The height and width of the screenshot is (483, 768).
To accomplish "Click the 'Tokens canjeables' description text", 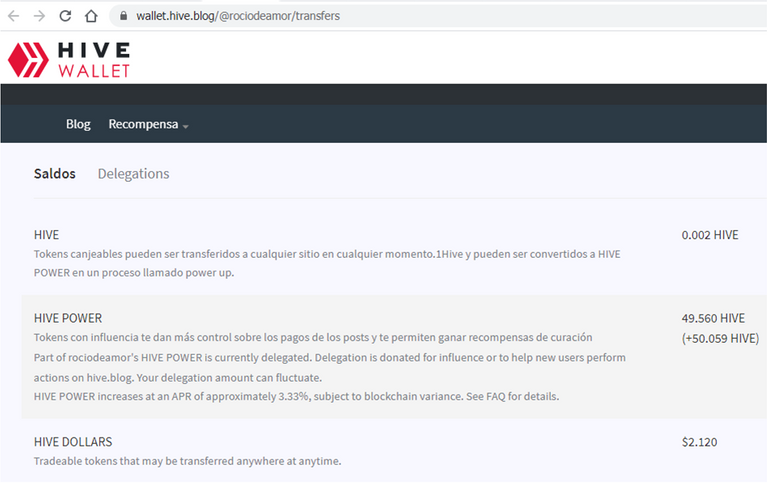I will click(327, 264).
